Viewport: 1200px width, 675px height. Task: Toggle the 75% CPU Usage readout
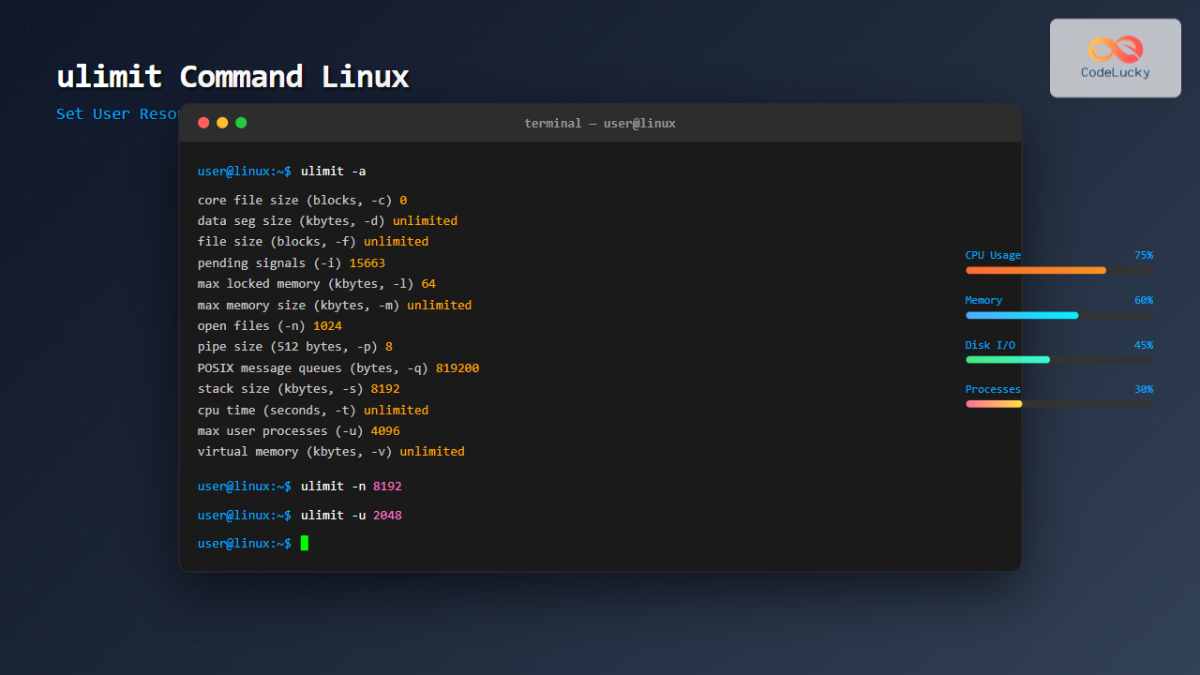(x=1144, y=255)
